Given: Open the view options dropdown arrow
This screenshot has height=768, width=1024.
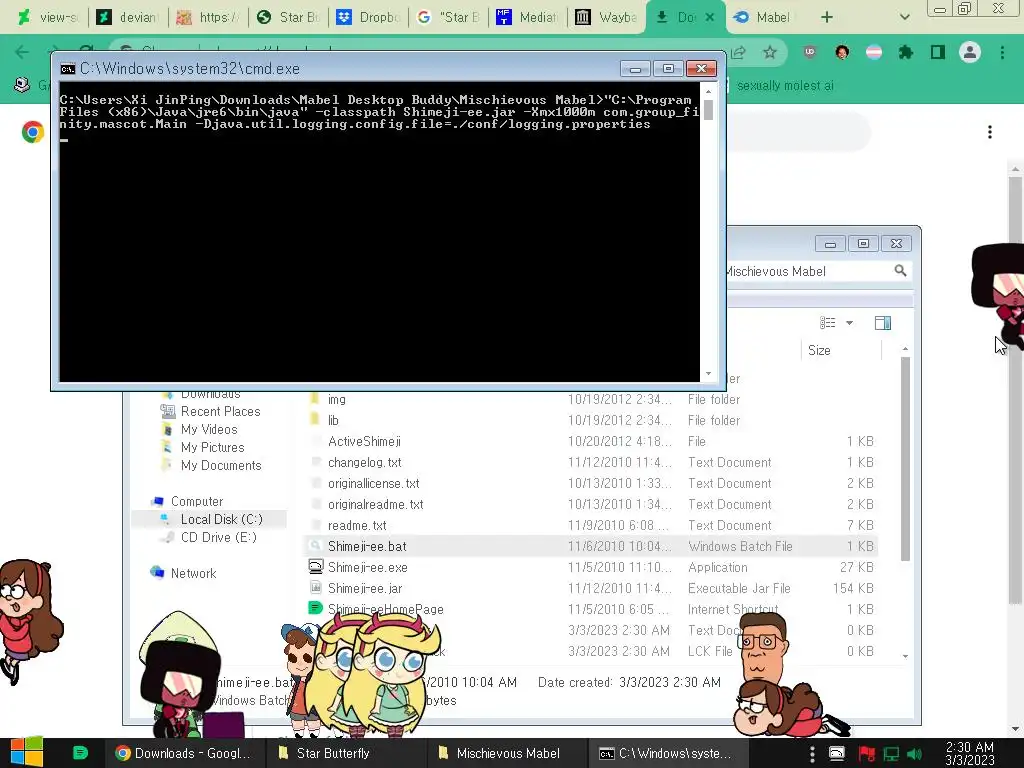Looking at the screenshot, I should click(850, 323).
